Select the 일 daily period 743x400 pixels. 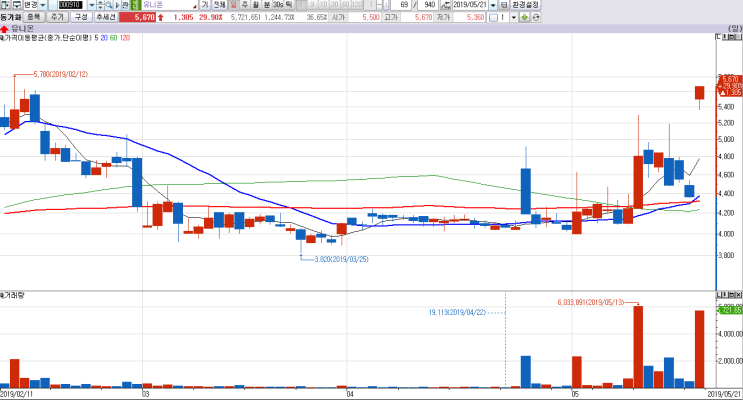(234, 5)
